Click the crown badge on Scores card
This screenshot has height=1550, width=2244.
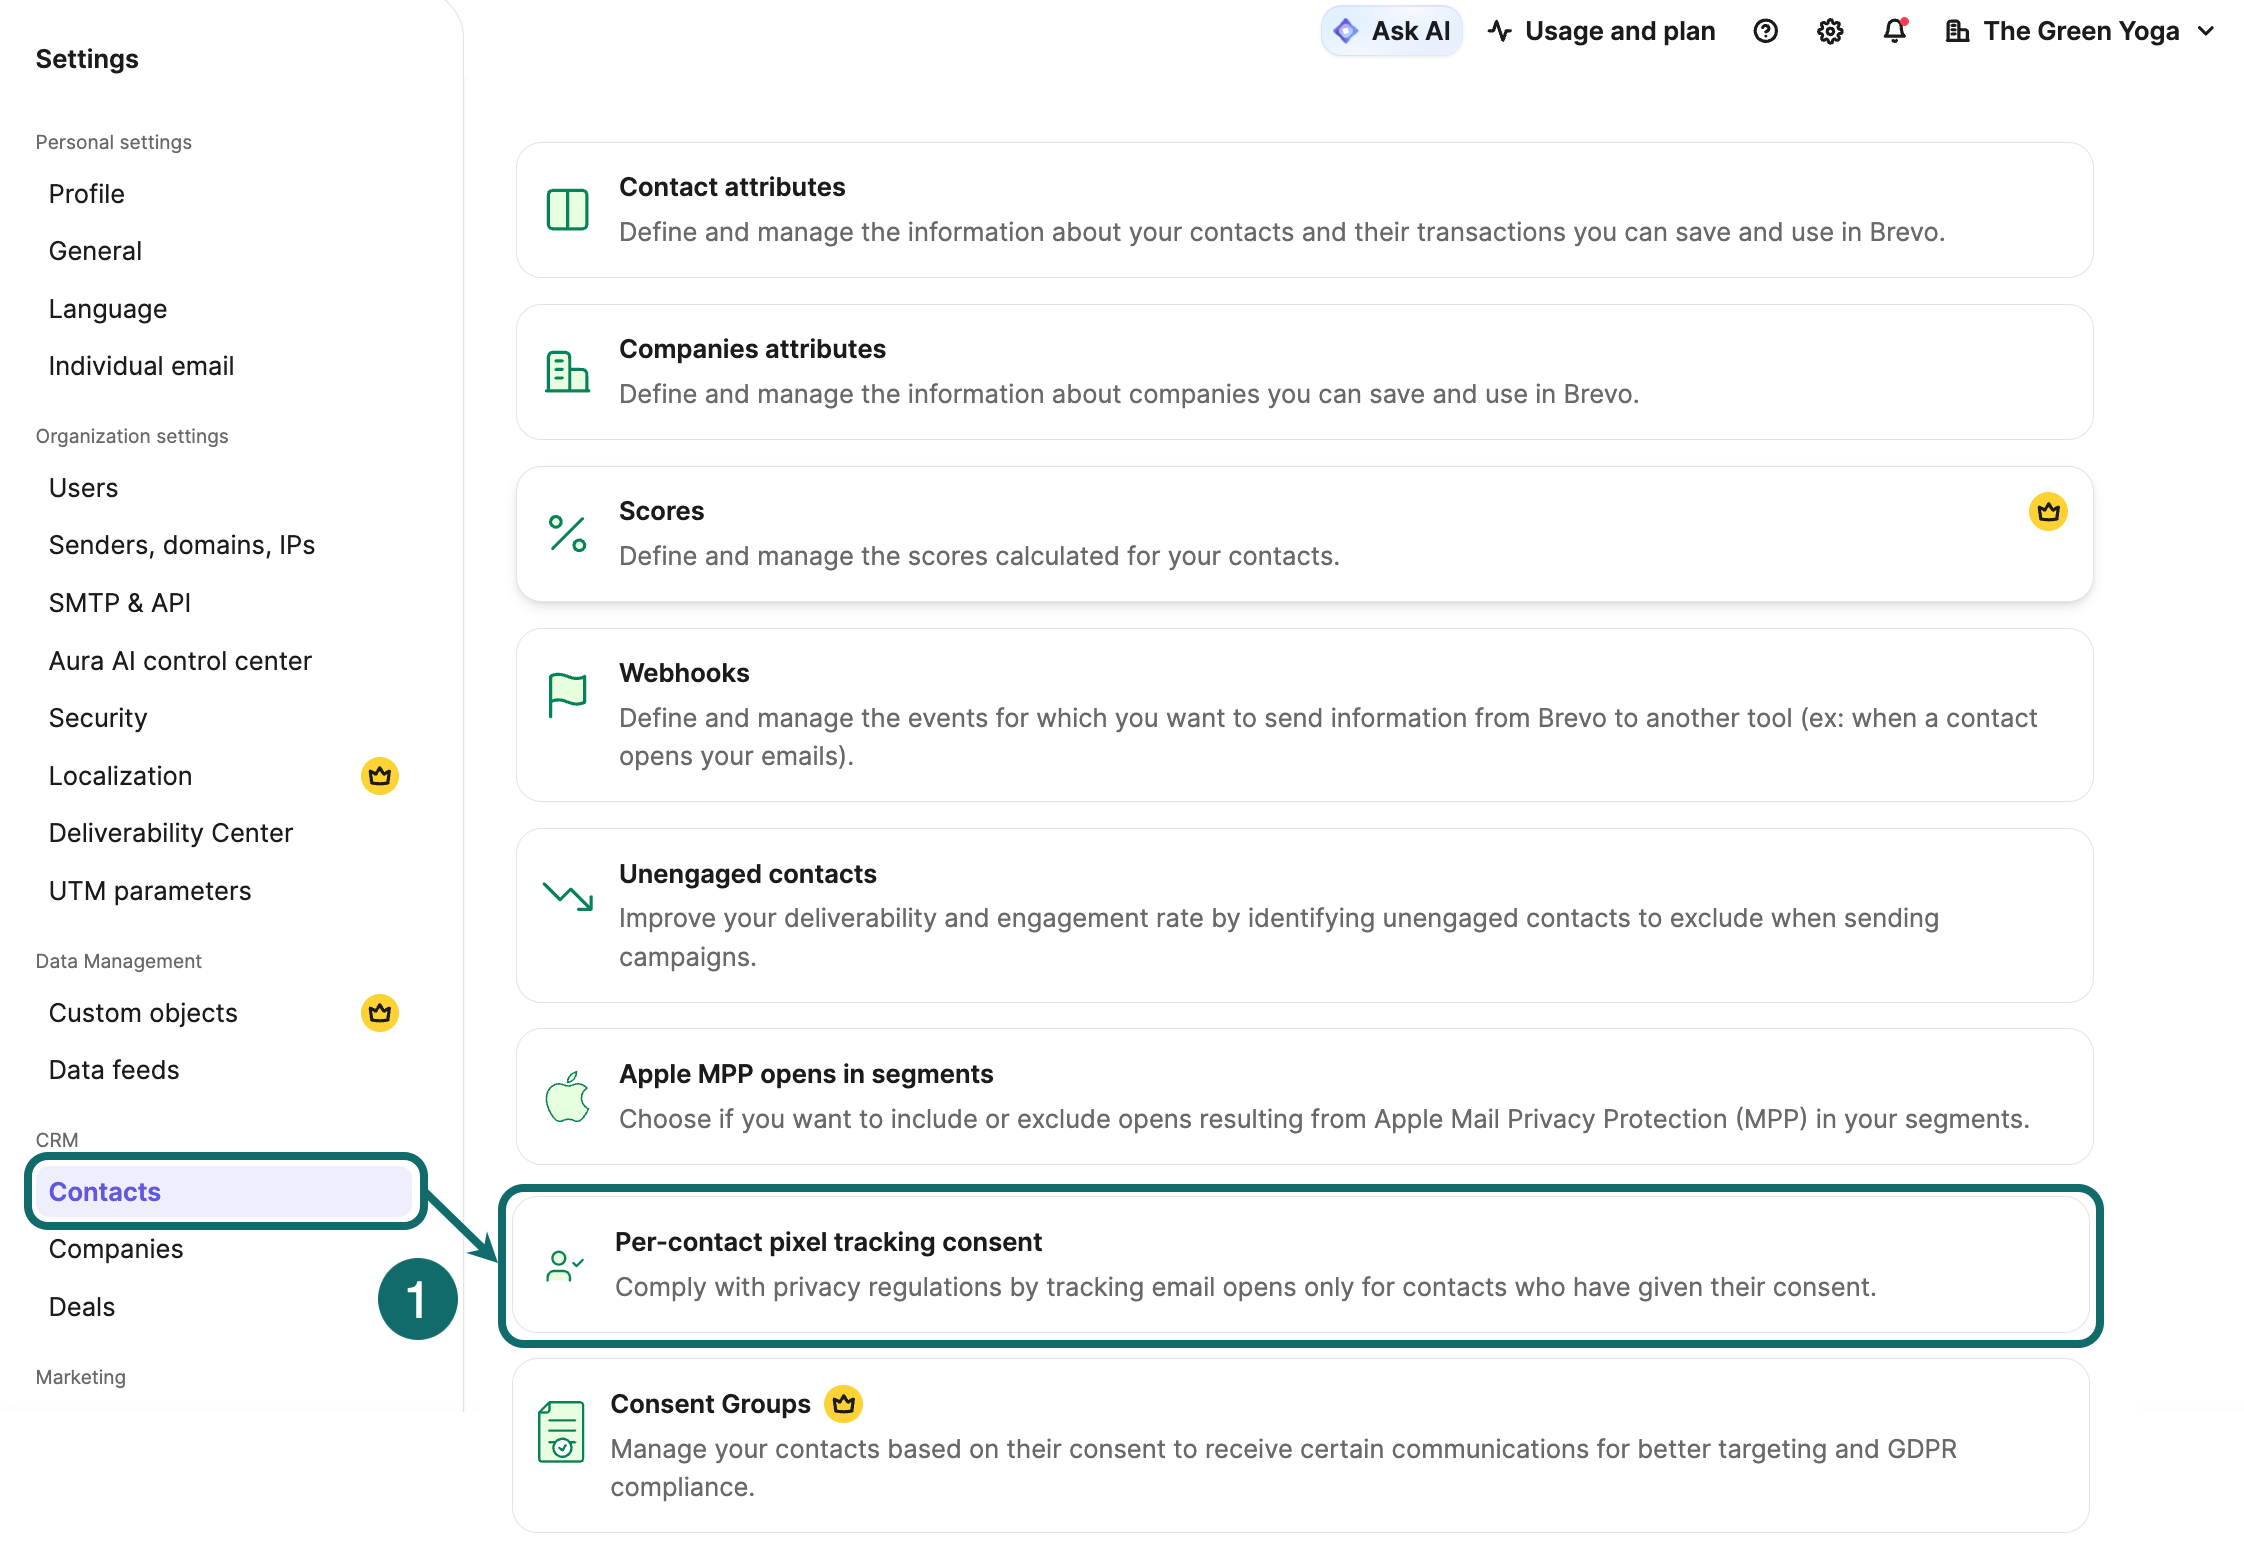tap(2048, 512)
